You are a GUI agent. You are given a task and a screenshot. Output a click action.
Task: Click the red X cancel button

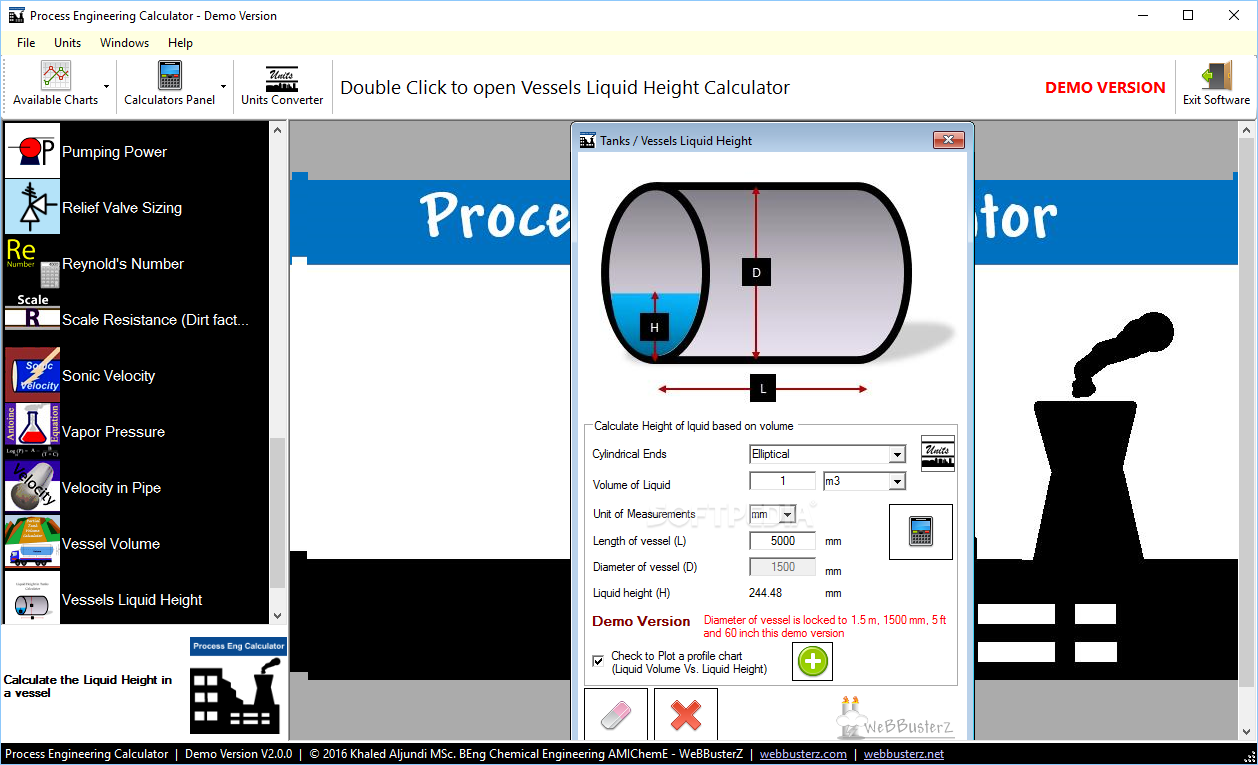click(686, 714)
